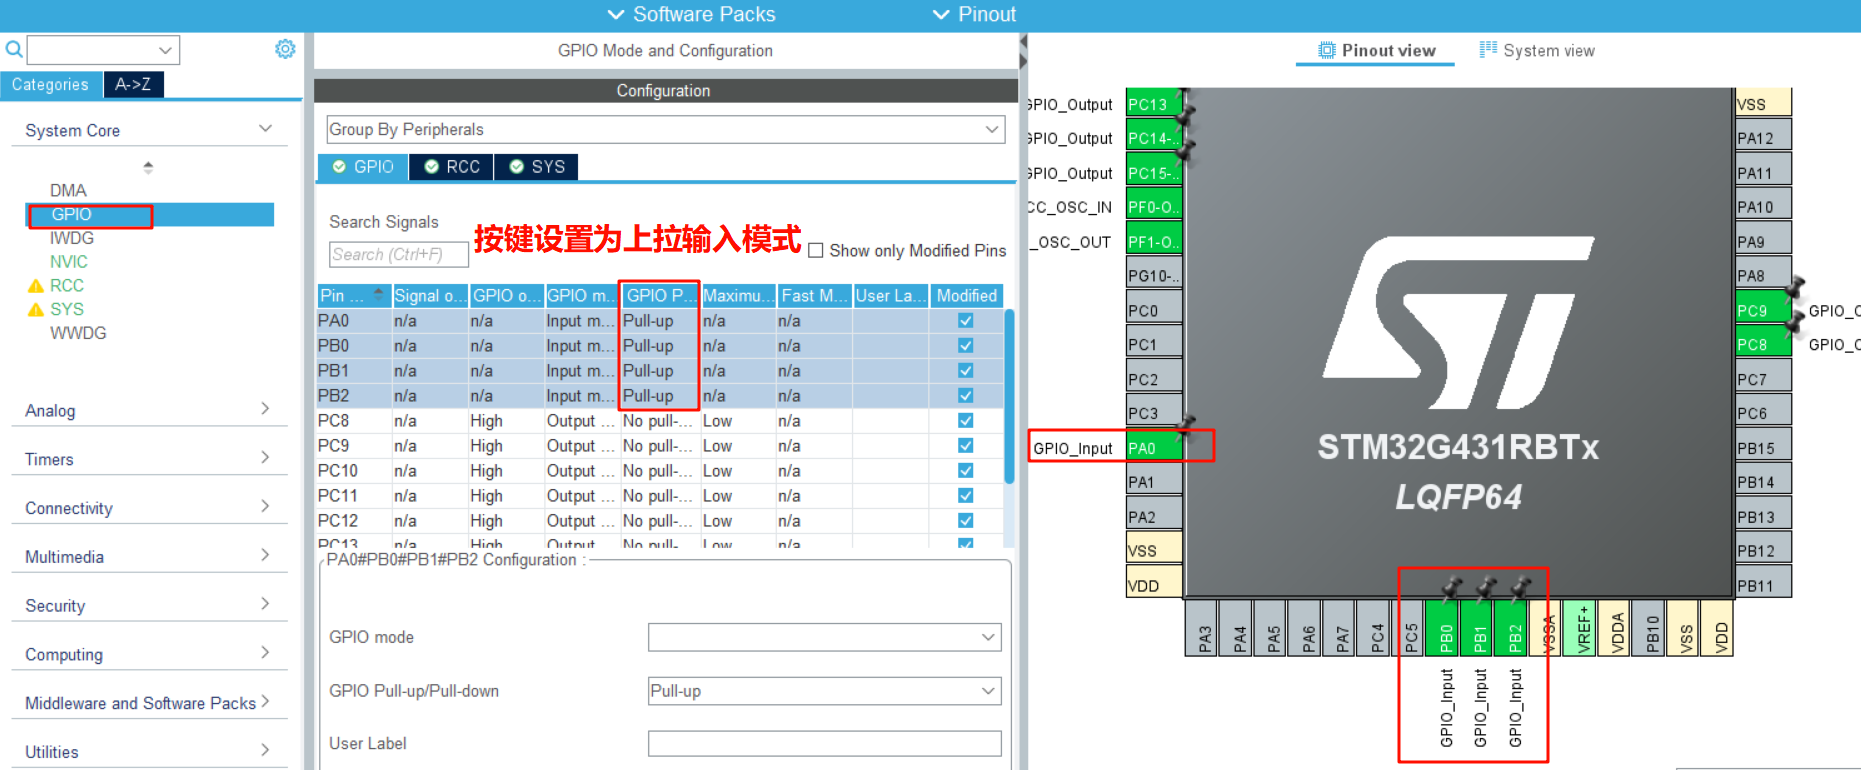Select NVIC in System Core list
Image resolution: width=1861 pixels, height=770 pixels.
(x=69, y=262)
